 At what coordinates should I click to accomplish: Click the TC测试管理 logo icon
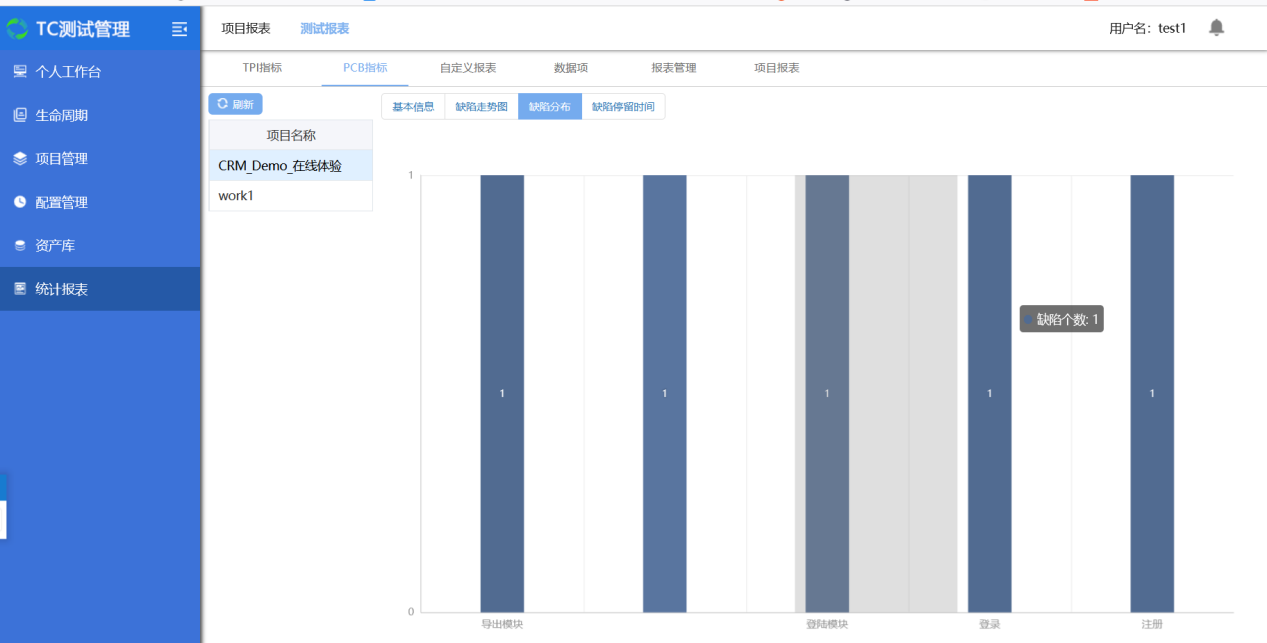pos(18,29)
